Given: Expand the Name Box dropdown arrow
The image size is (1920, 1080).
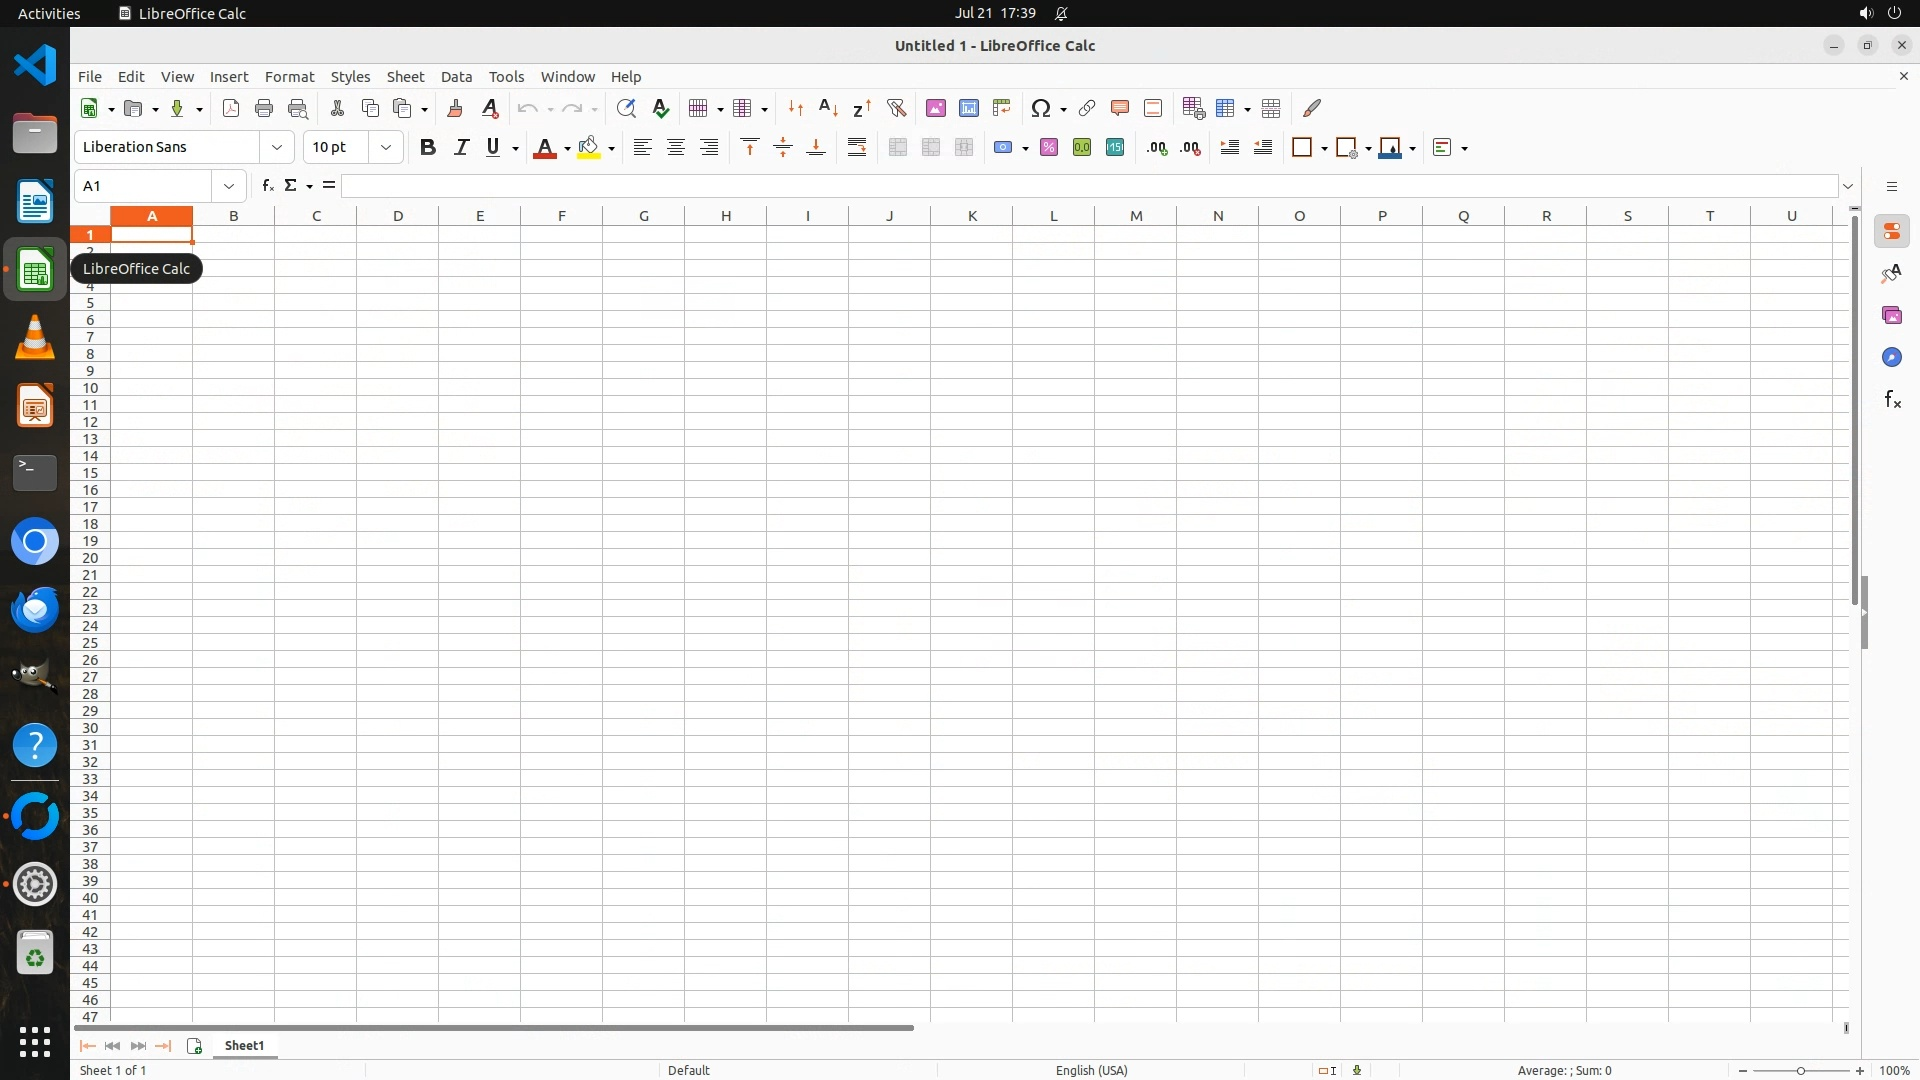Looking at the screenshot, I should [x=229, y=186].
